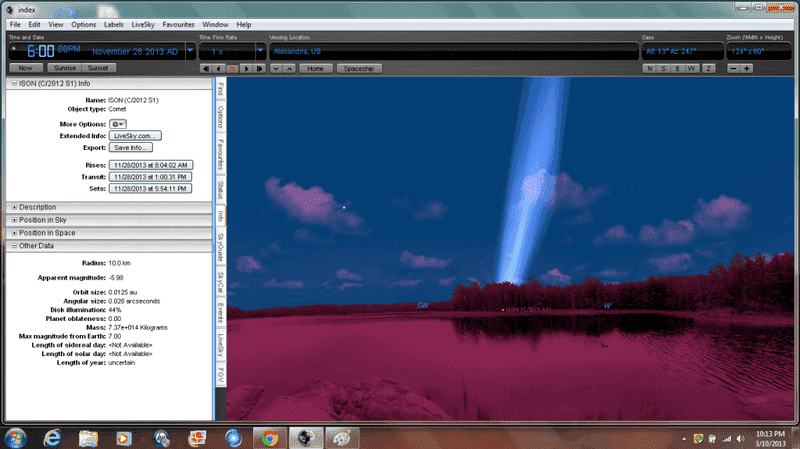
Task: Turn gaze to West with W button
Action: tap(692, 68)
